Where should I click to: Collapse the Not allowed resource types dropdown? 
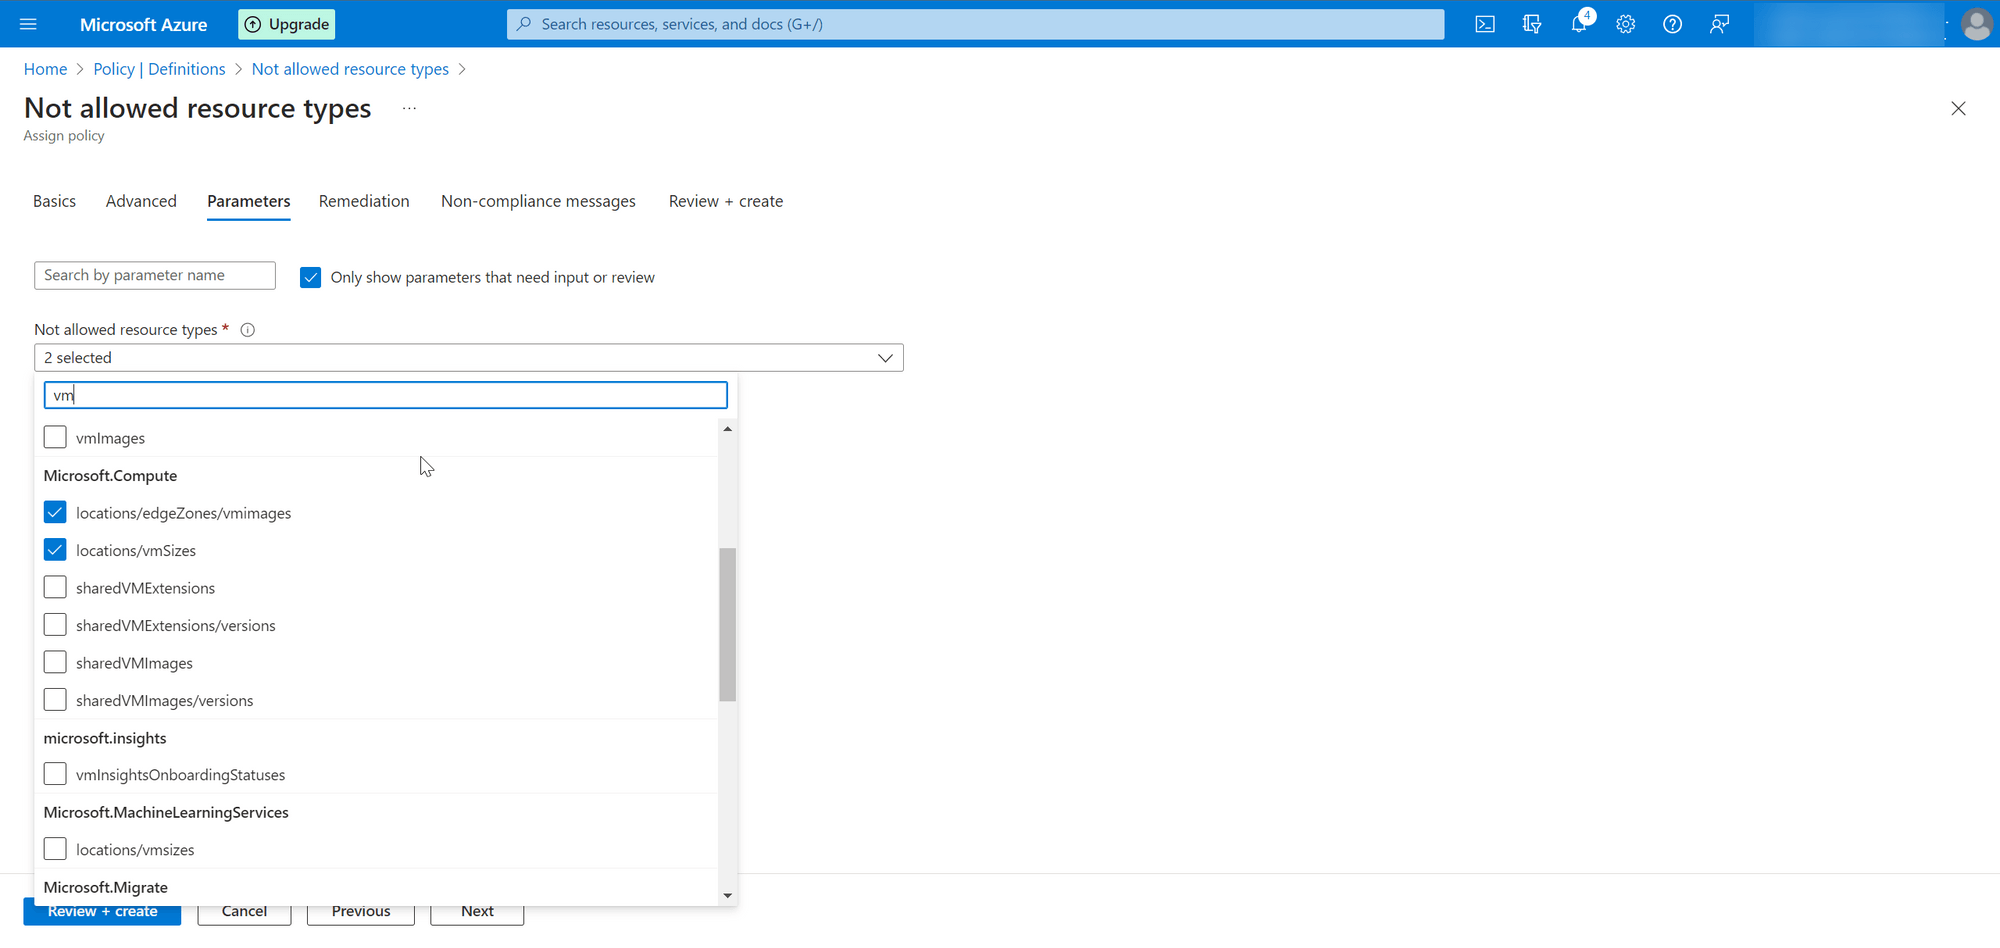pyautogui.click(x=885, y=357)
